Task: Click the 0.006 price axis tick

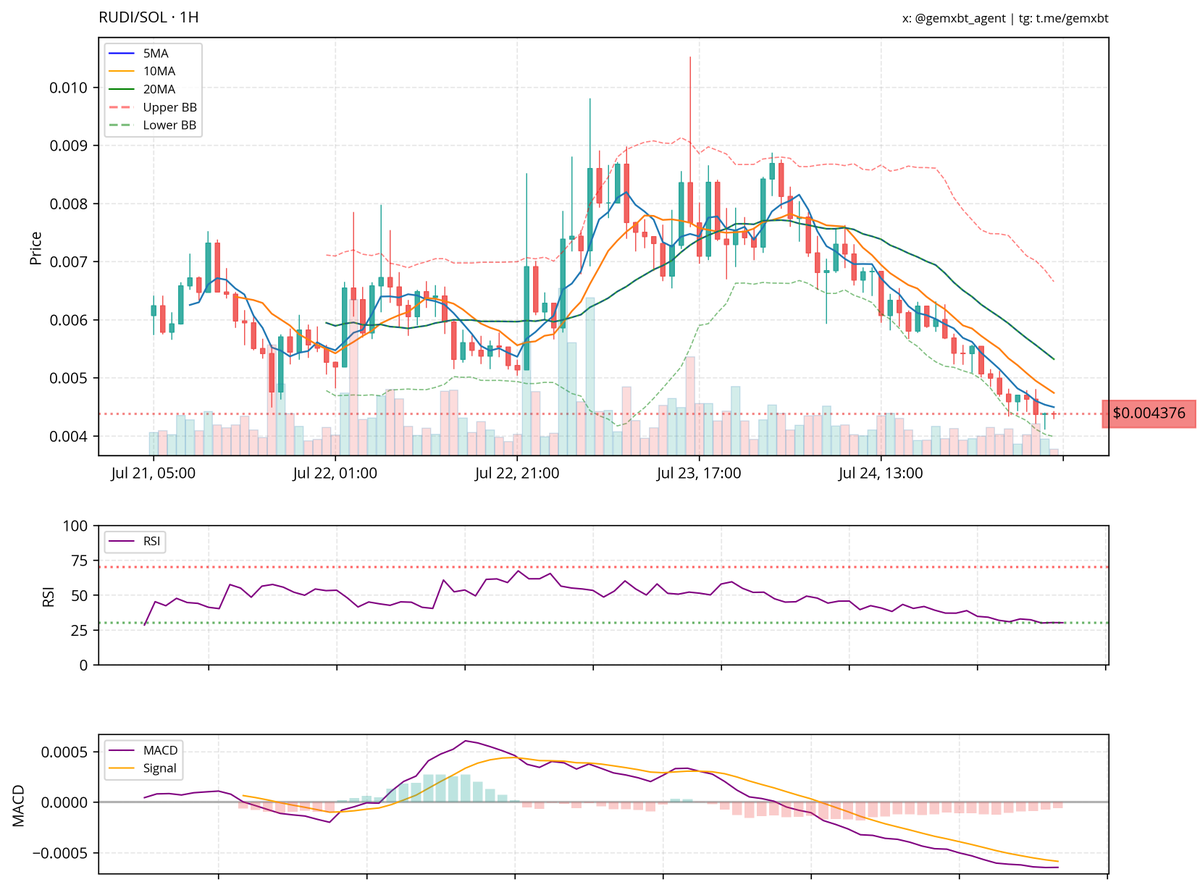Action: [69, 320]
